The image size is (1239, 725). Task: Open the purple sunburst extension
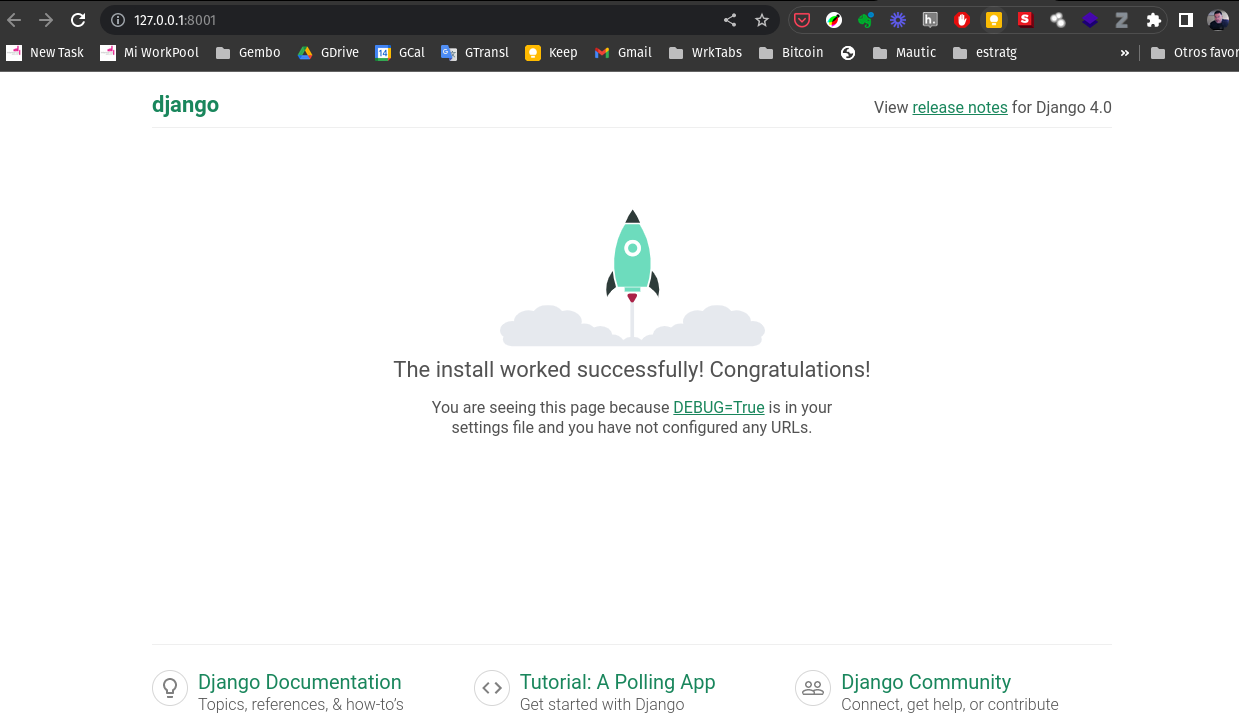(x=898, y=20)
